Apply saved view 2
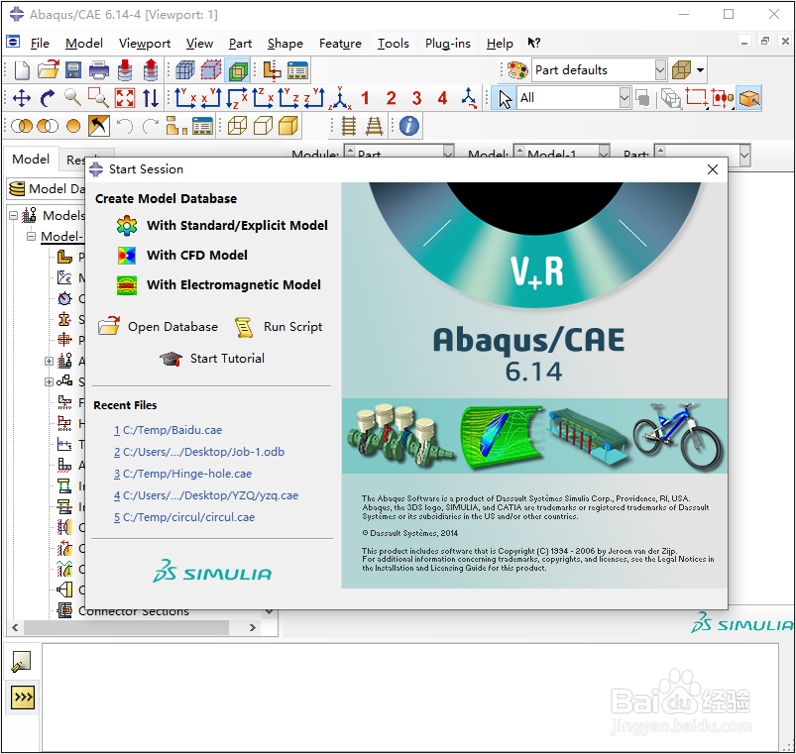796x754 pixels. [x=391, y=98]
